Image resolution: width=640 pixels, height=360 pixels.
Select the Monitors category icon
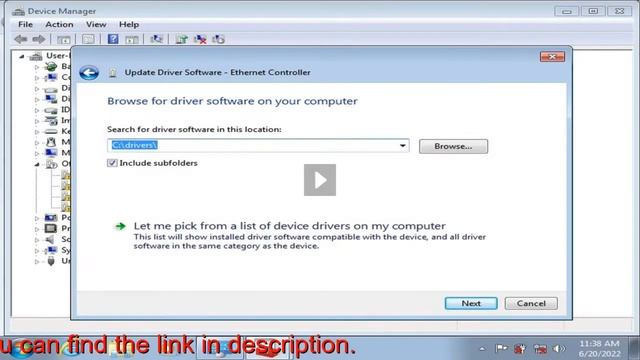point(51,153)
